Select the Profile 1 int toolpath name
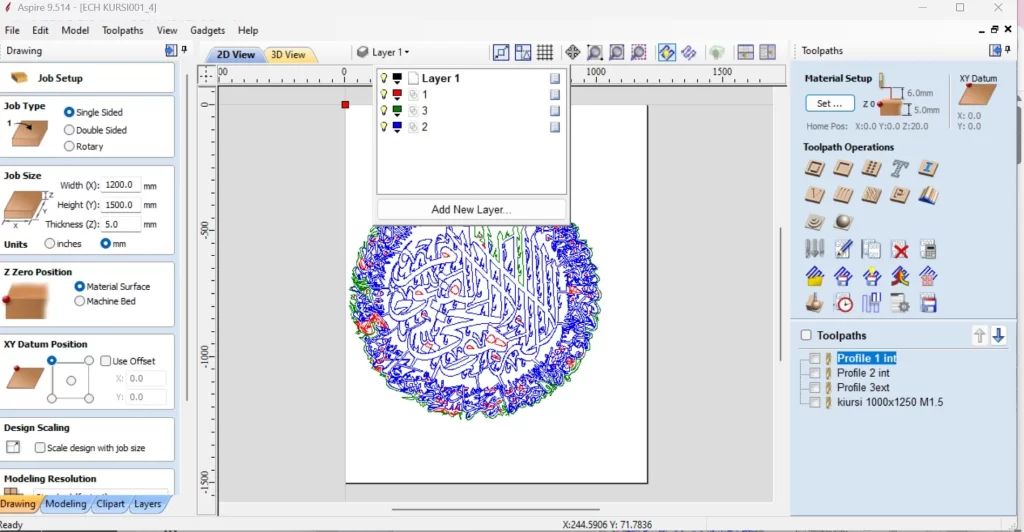This screenshot has height=532, width=1024. click(867, 358)
